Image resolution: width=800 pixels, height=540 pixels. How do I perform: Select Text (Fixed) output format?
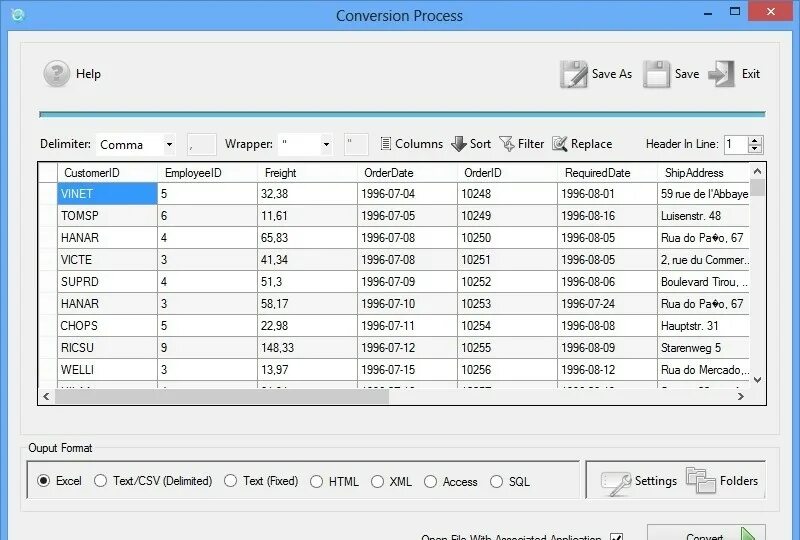231,481
